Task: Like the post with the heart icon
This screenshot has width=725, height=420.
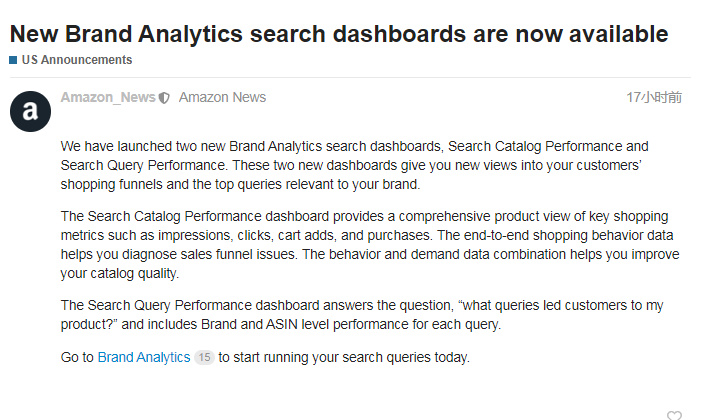Action: (x=674, y=415)
